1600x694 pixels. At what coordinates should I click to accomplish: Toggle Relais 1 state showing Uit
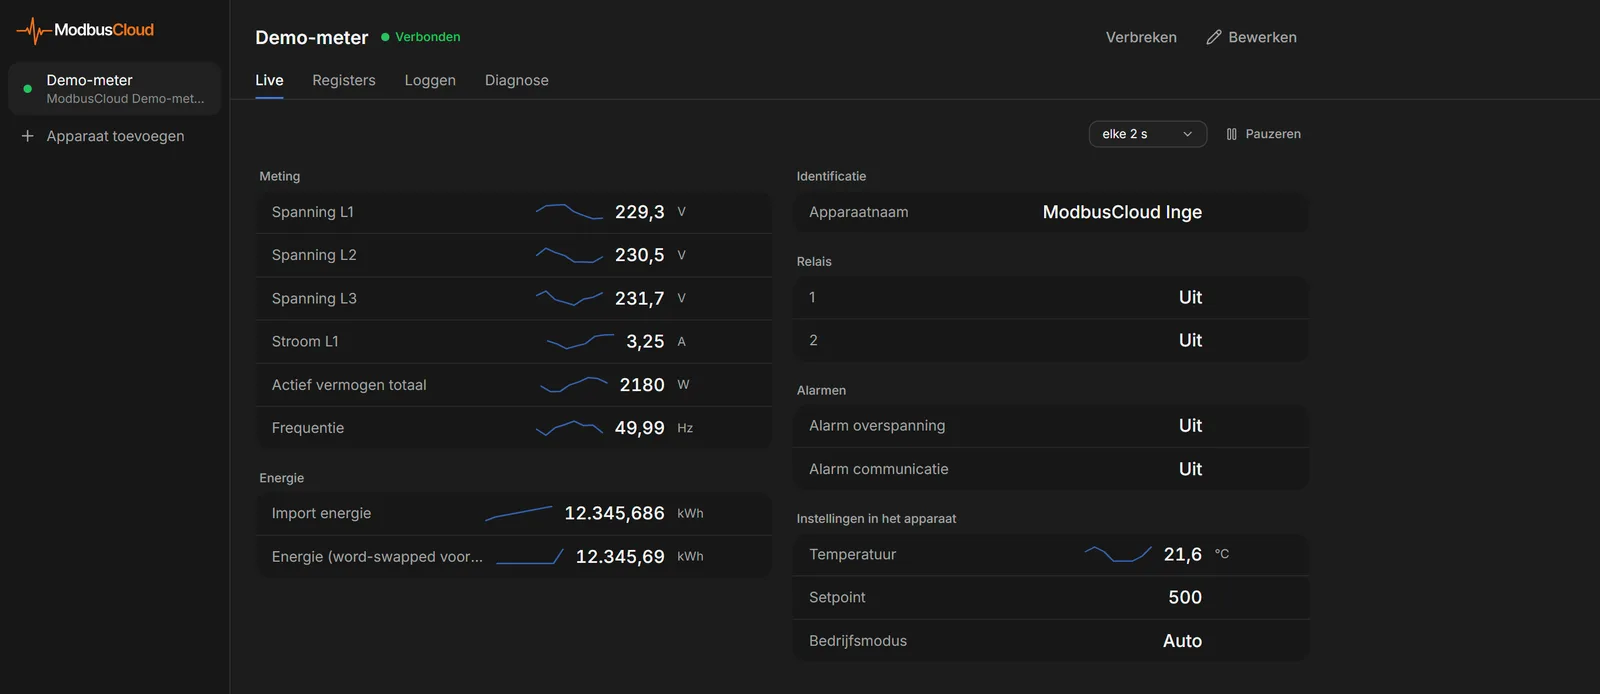tap(1190, 297)
